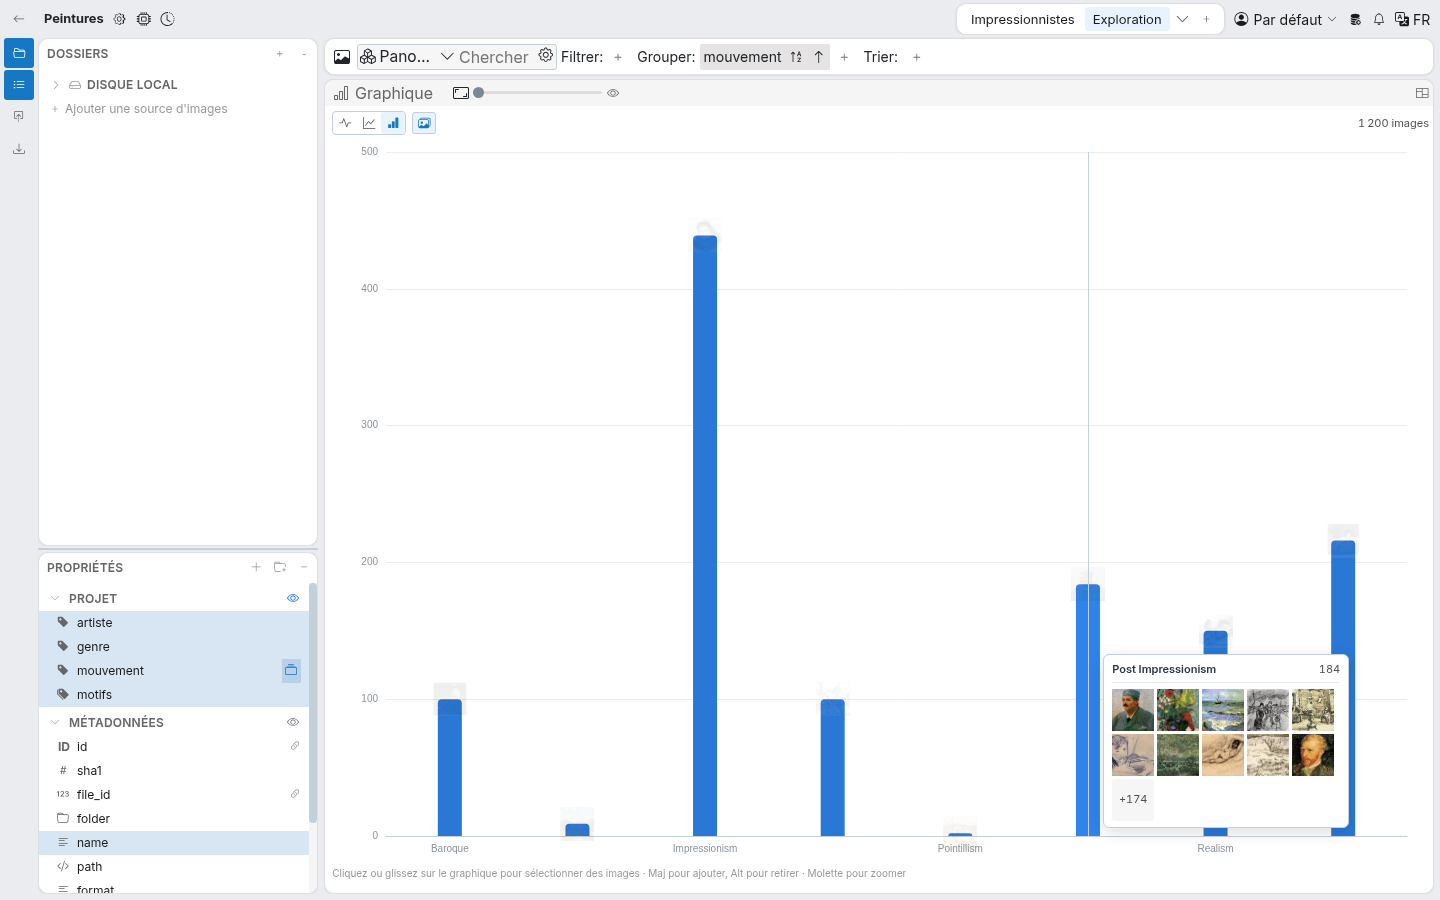This screenshot has width=1440, height=900.
Task: Add a filter with the plus after Filtrer
Action: [618, 57]
